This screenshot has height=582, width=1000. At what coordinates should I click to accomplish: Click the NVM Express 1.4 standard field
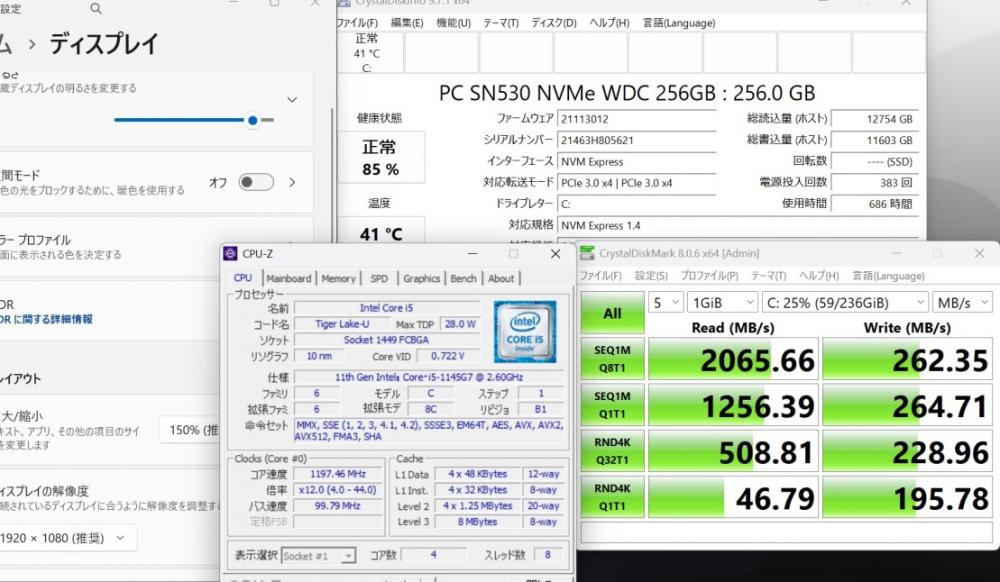[x=738, y=226]
